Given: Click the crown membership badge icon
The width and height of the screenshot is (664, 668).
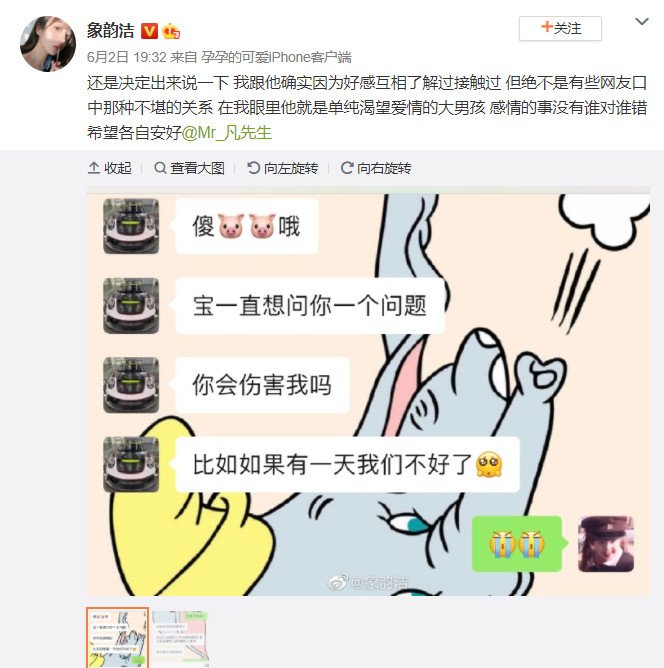Looking at the screenshot, I should [x=171, y=31].
